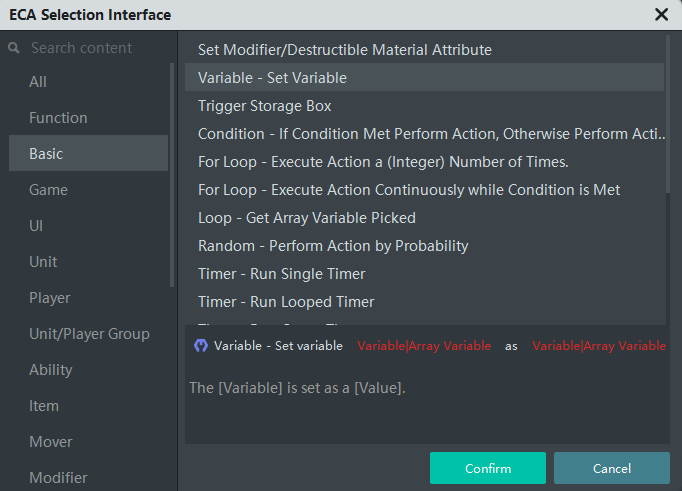Cancel the ECA selection dialog
This screenshot has width=682, height=491.
(x=612, y=468)
